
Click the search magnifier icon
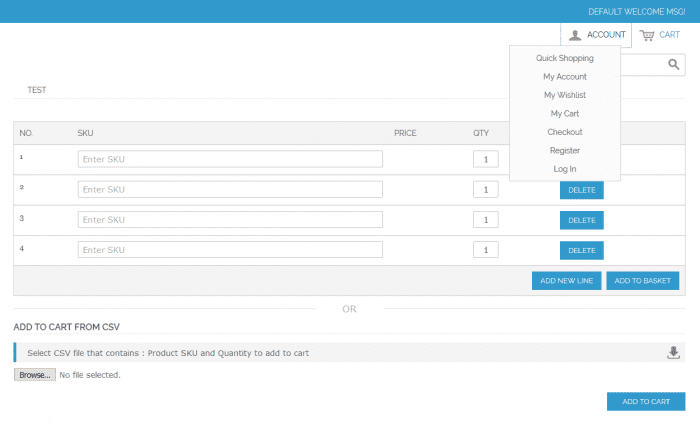pos(675,64)
